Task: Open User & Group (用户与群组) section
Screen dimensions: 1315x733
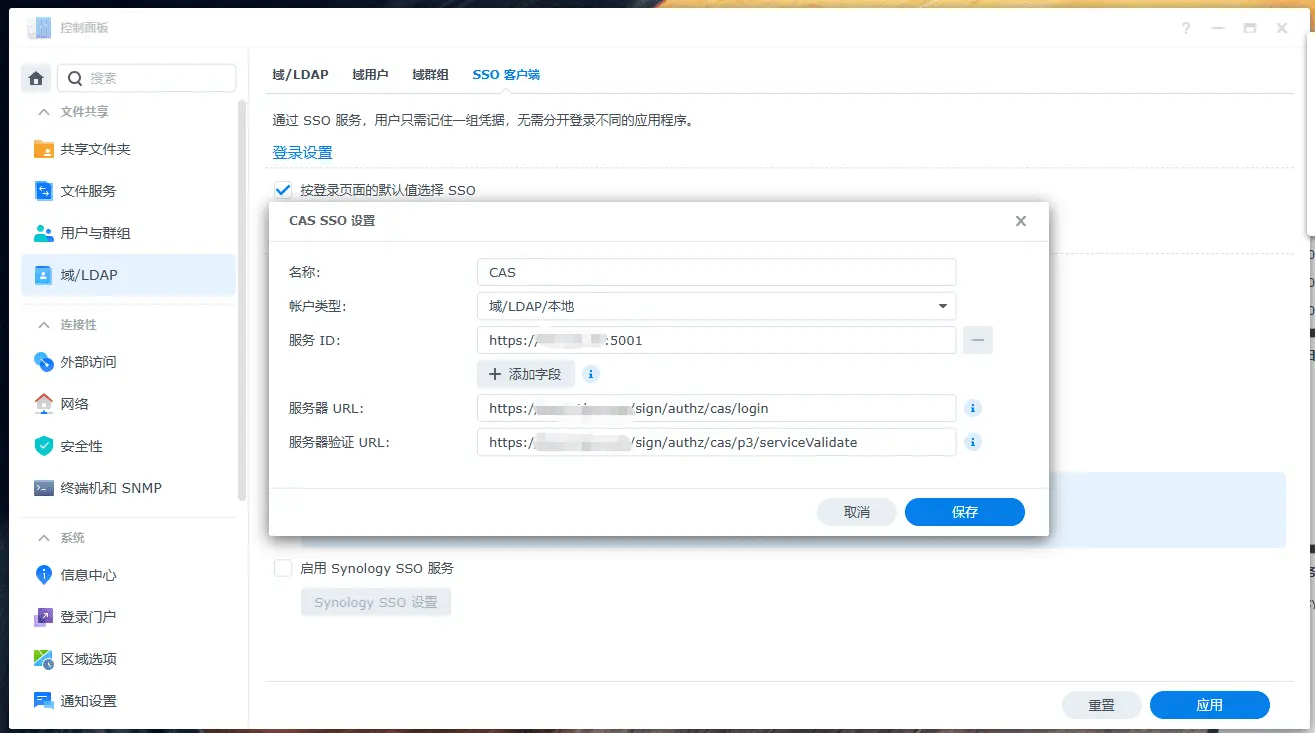Action: point(95,233)
